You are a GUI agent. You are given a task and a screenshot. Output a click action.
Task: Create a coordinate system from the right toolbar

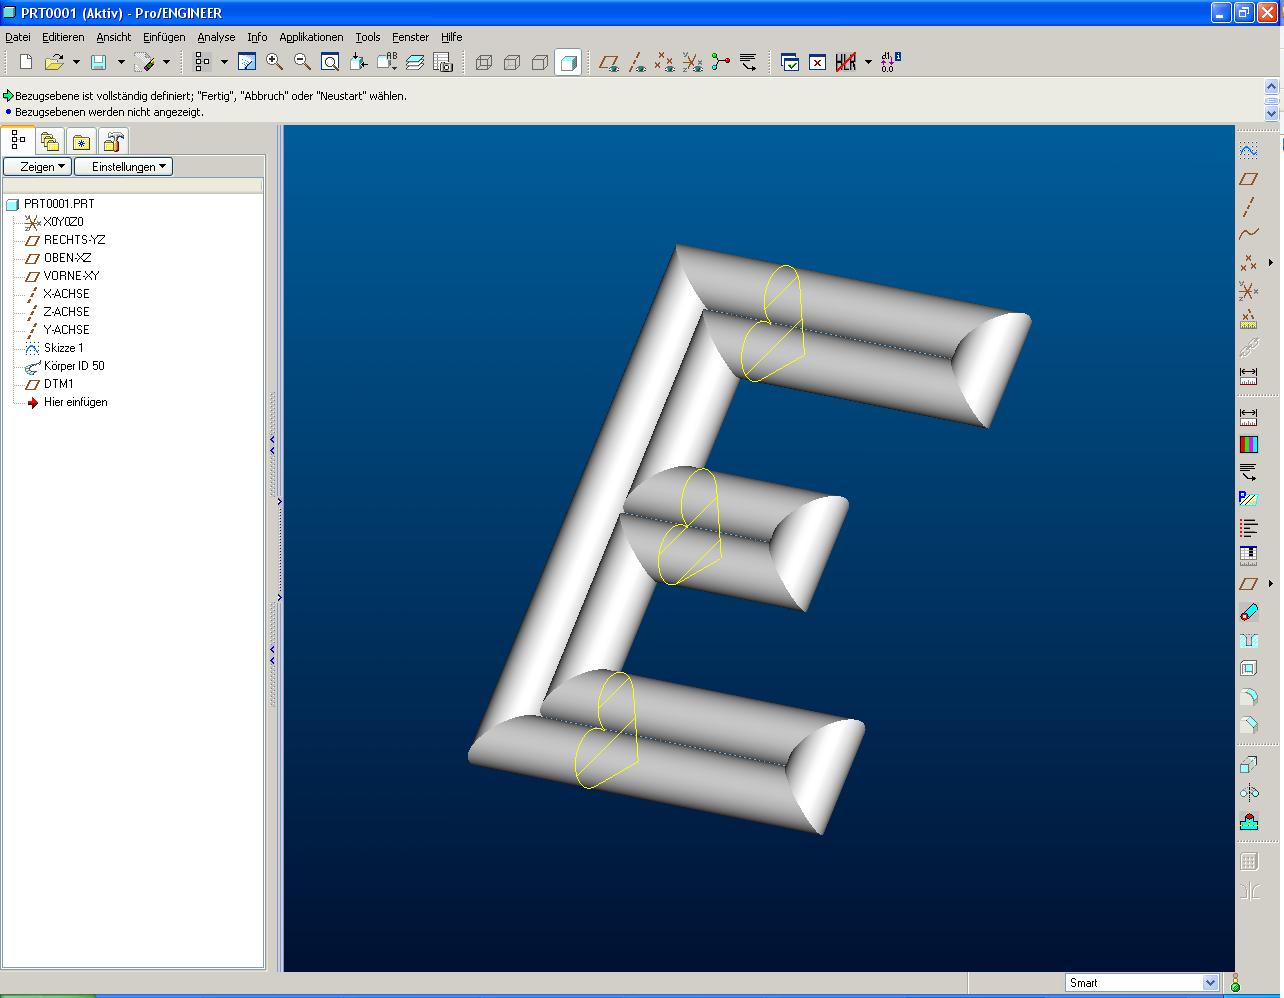coord(1248,291)
